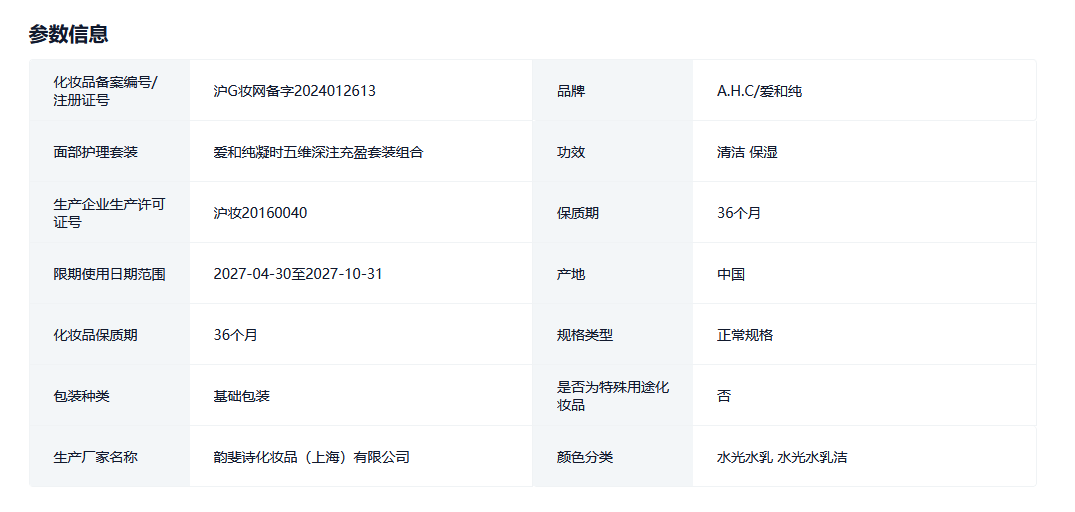
Task: Click the 品牌 label cell
Action: click(x=571, y=91)
